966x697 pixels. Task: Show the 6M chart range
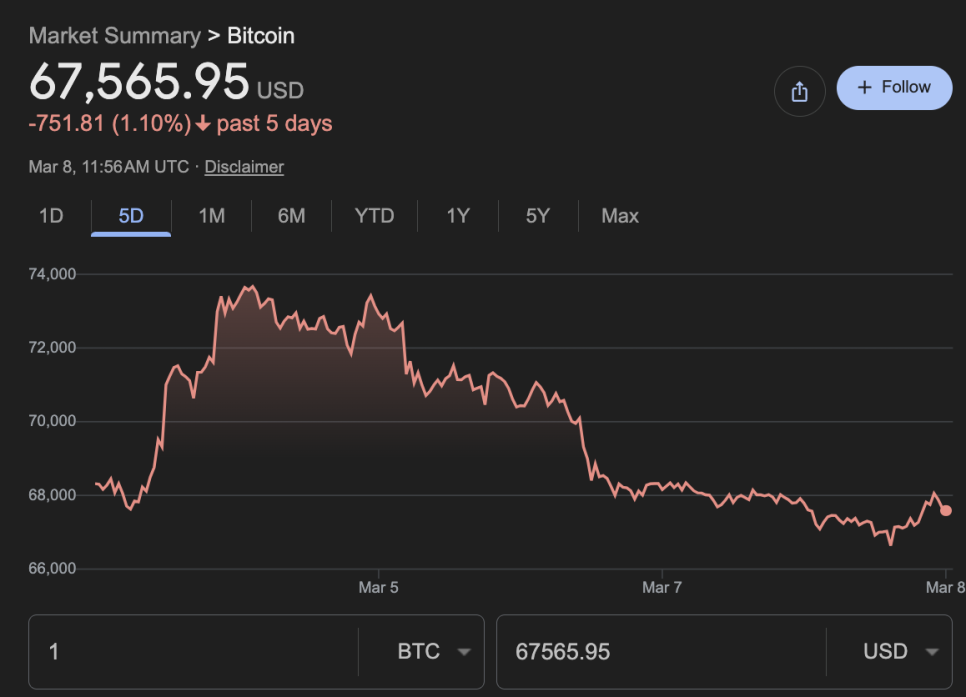pyautogui.click(x=291, y=216)
